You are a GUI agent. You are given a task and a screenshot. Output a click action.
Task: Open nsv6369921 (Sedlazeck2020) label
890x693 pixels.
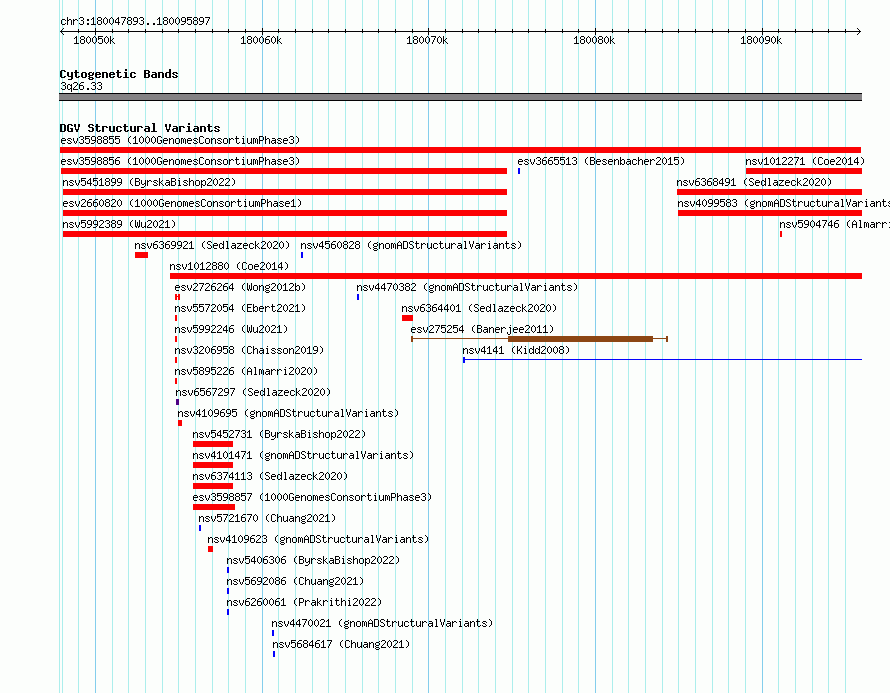(212, 245)
